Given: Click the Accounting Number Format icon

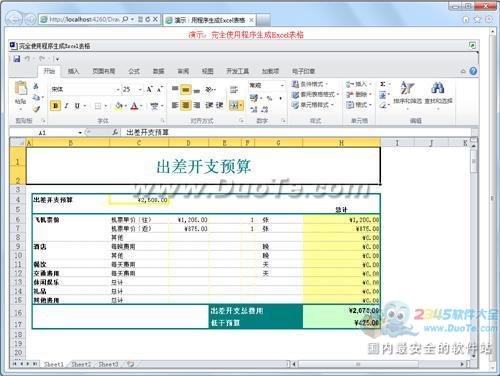Looking at the screenshot, I should [254, 98].
